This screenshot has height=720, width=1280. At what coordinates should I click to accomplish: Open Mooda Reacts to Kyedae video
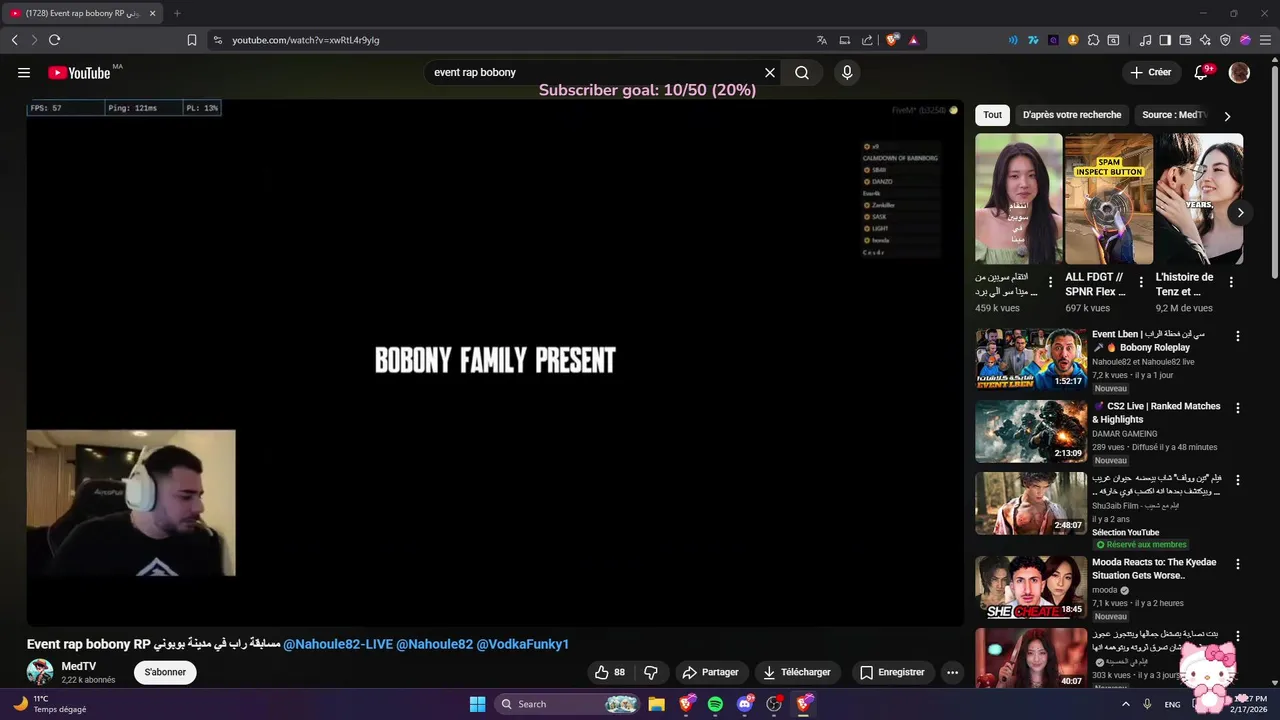click(x=1031, y=587)
